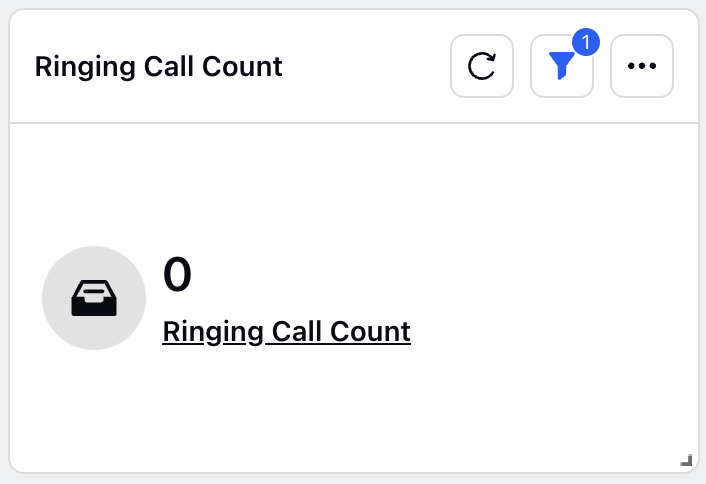This screenshot has width=706, height=484.
Task: Click the number 1 on the filter badge
Action: pyautogui.click(x=586, y=42)
